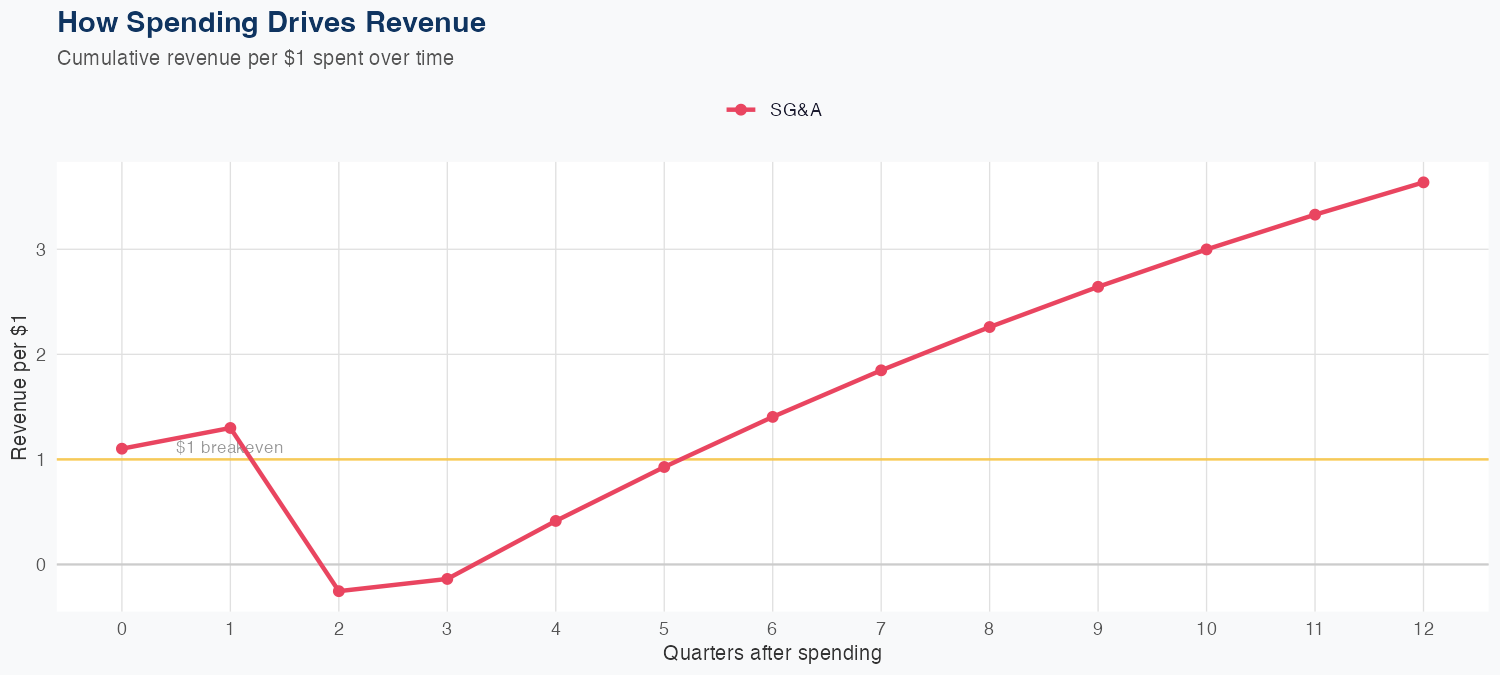Click the data point at quarter 0
Image resolution: width=1500 pixels, height=675 pixels.
point(122,449)
